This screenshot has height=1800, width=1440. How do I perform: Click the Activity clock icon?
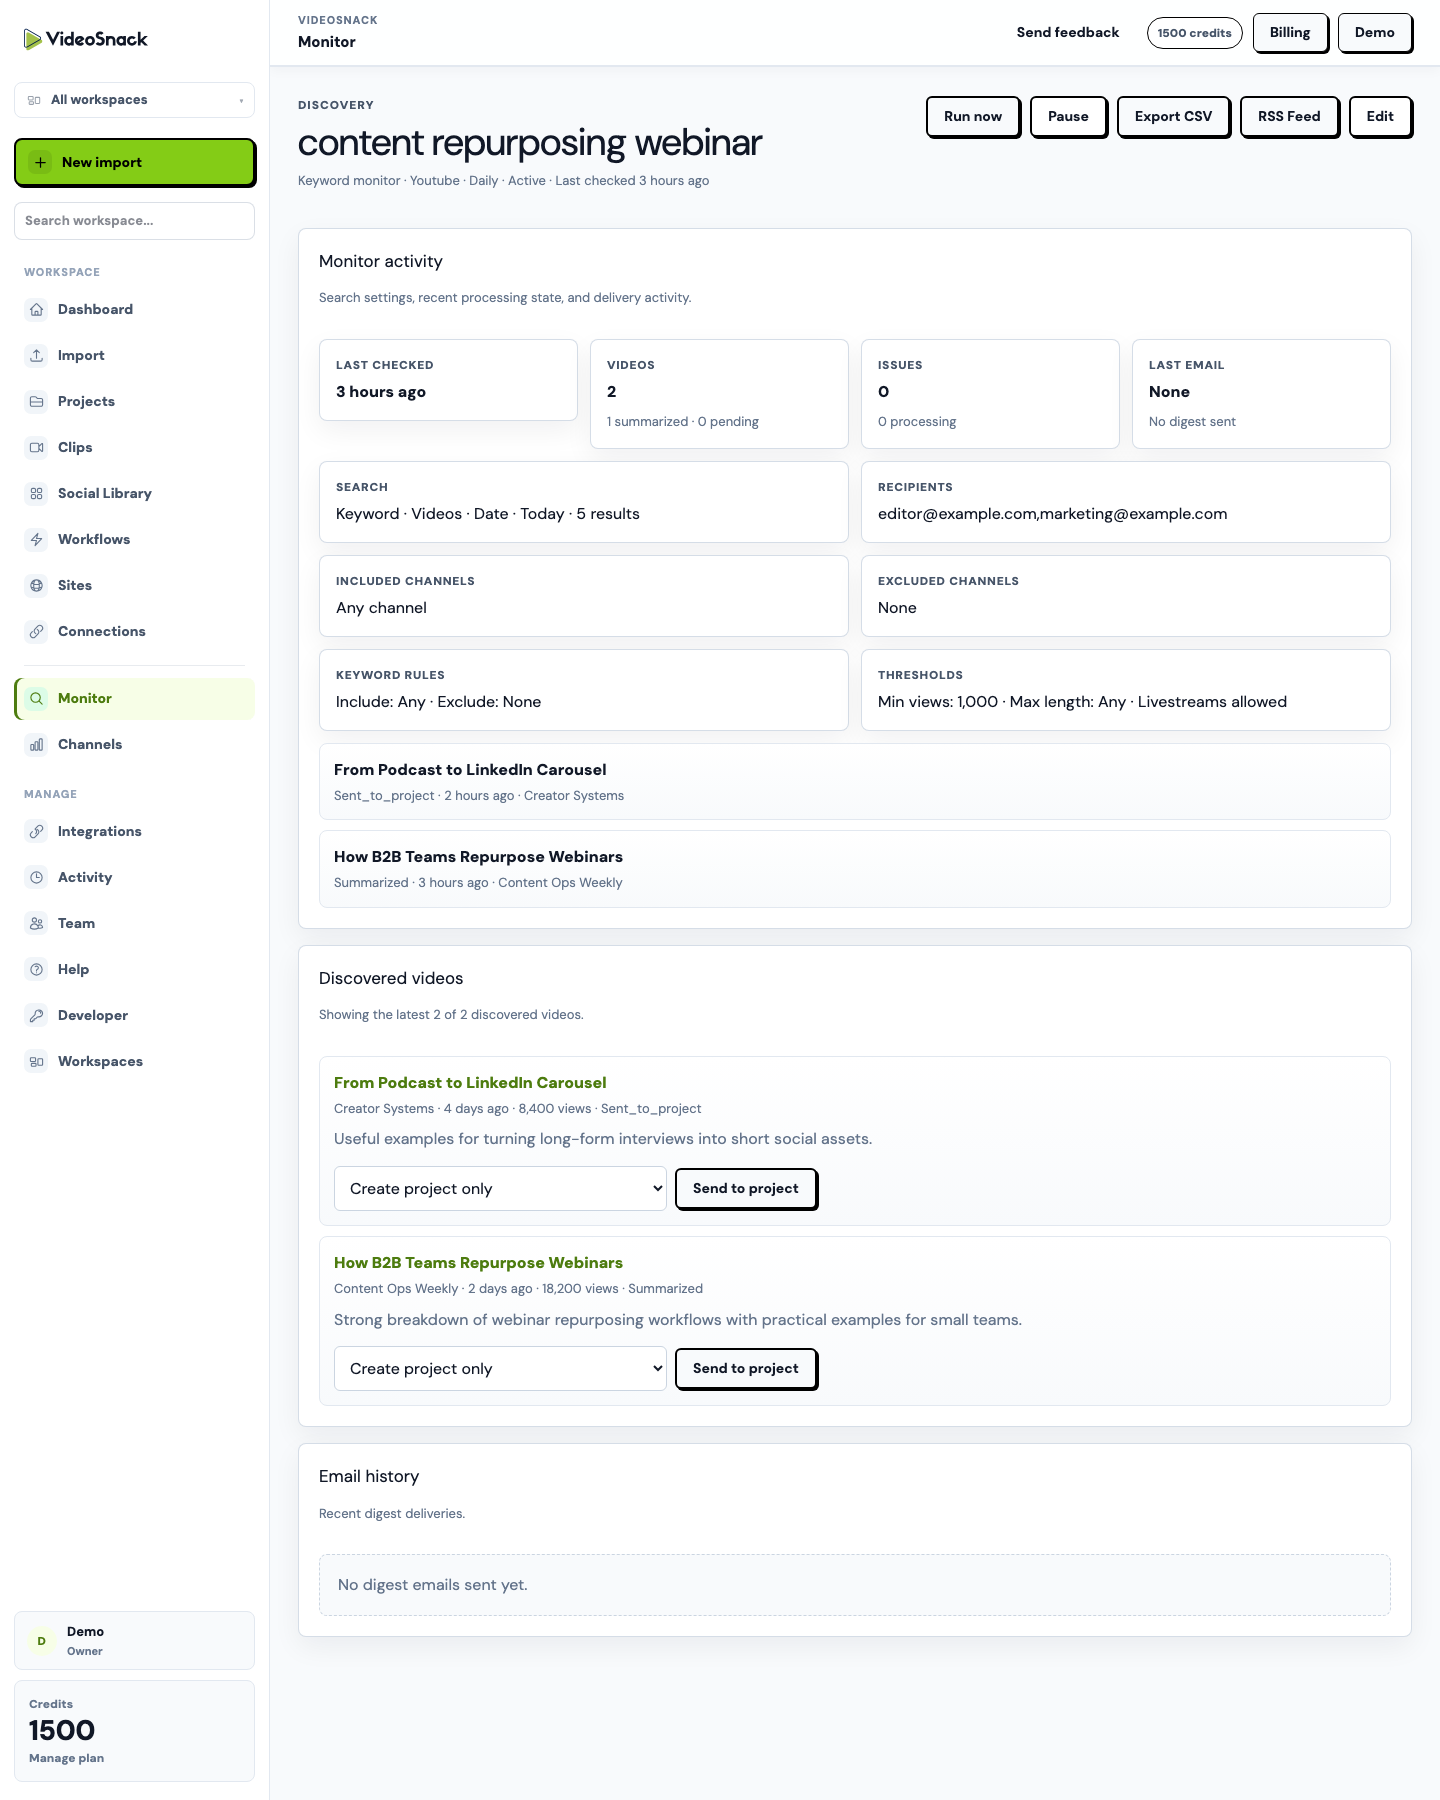36,877
